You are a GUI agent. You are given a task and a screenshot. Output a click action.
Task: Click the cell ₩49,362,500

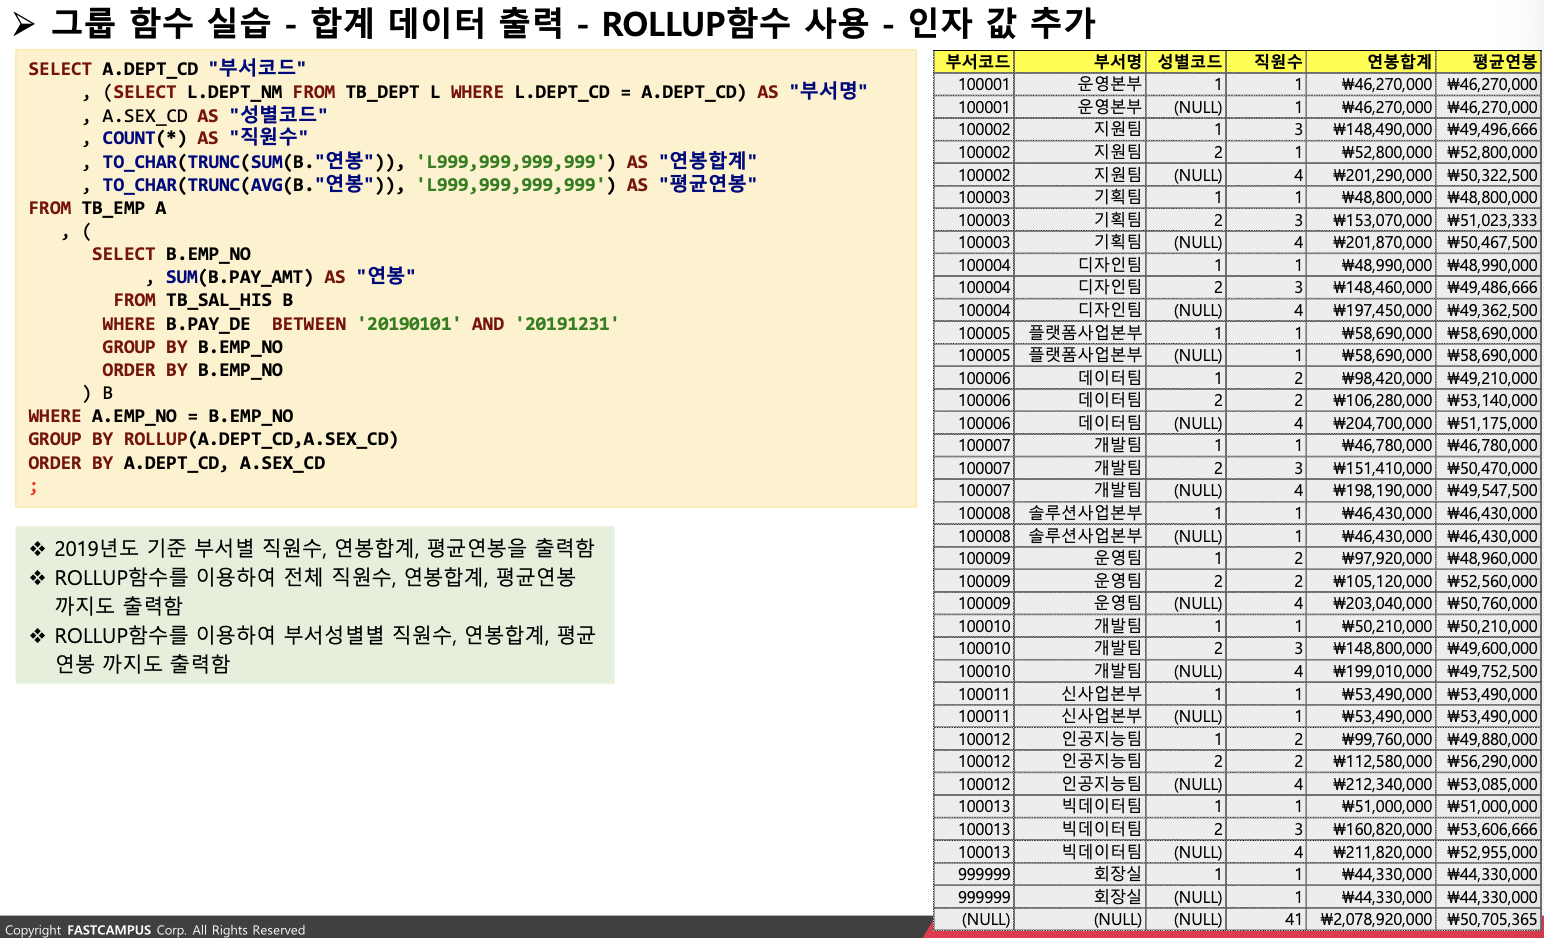(x=1488, y=310)
